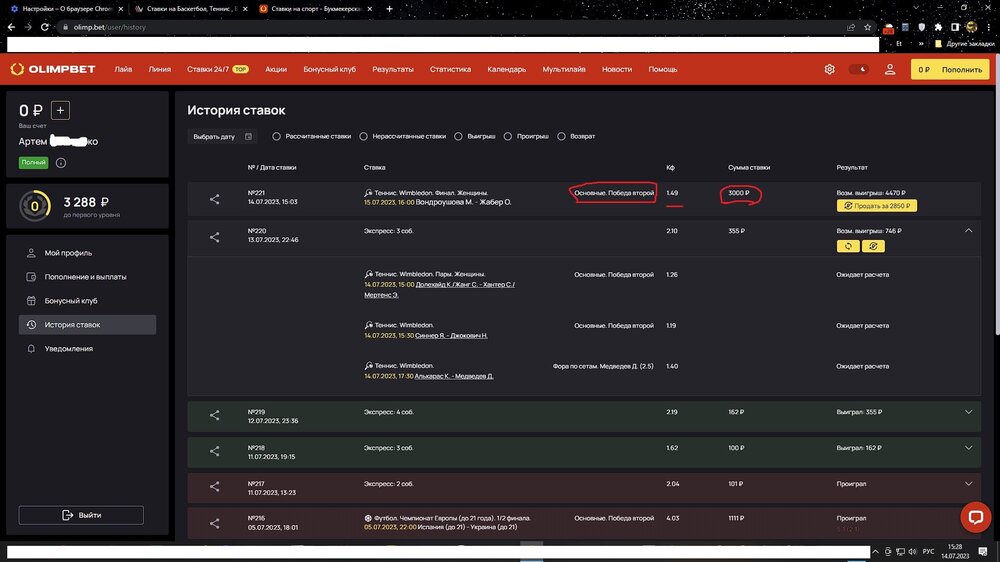1000x562 pixels.
Task: Click Продать за 2850 ₽ button
Action: tap(876, 206)
